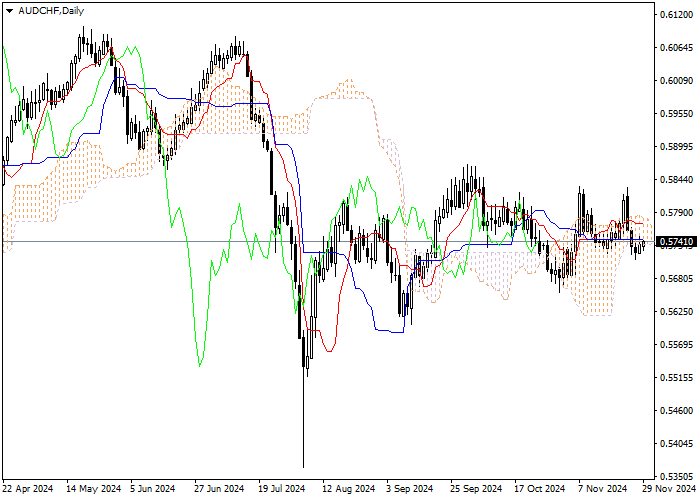The image size is (700, 500).
Task: Select the 14 May 2024 date label
Action: coord(94,489)
